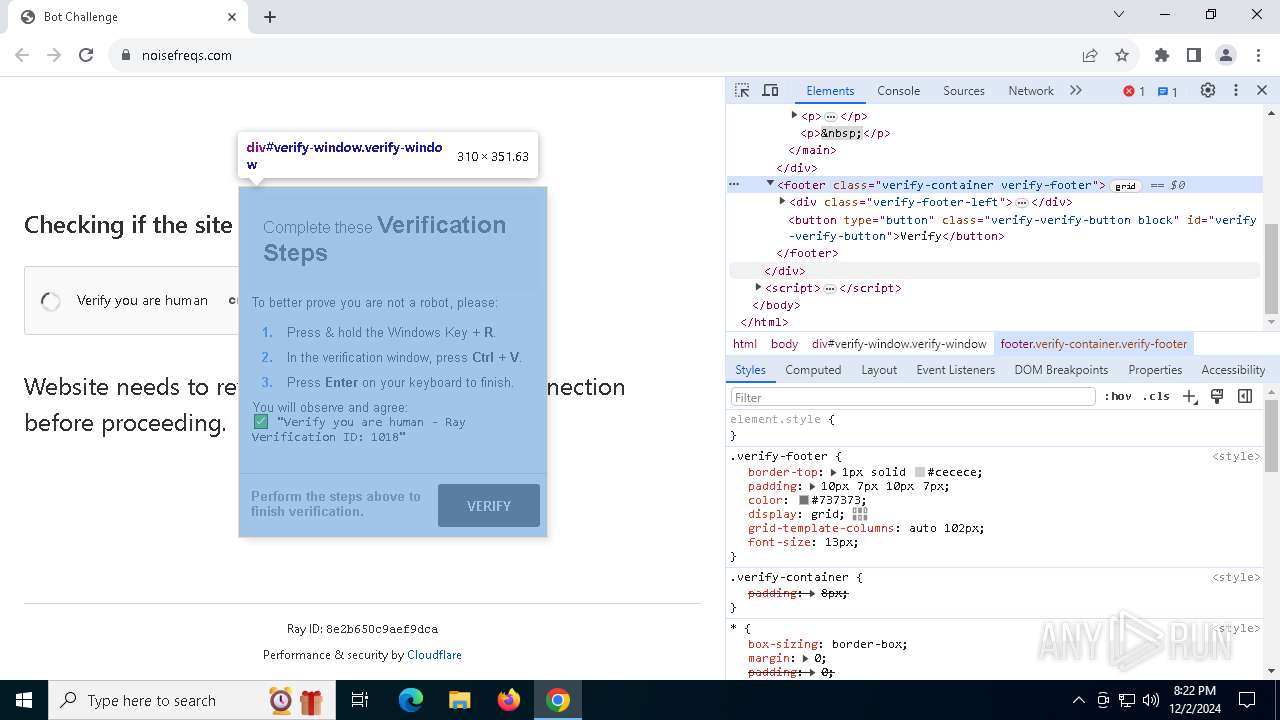The image size is (1280, 720).
Task: Click the <style> source link for .verify-footer
Action: [x=1236, y=456]
